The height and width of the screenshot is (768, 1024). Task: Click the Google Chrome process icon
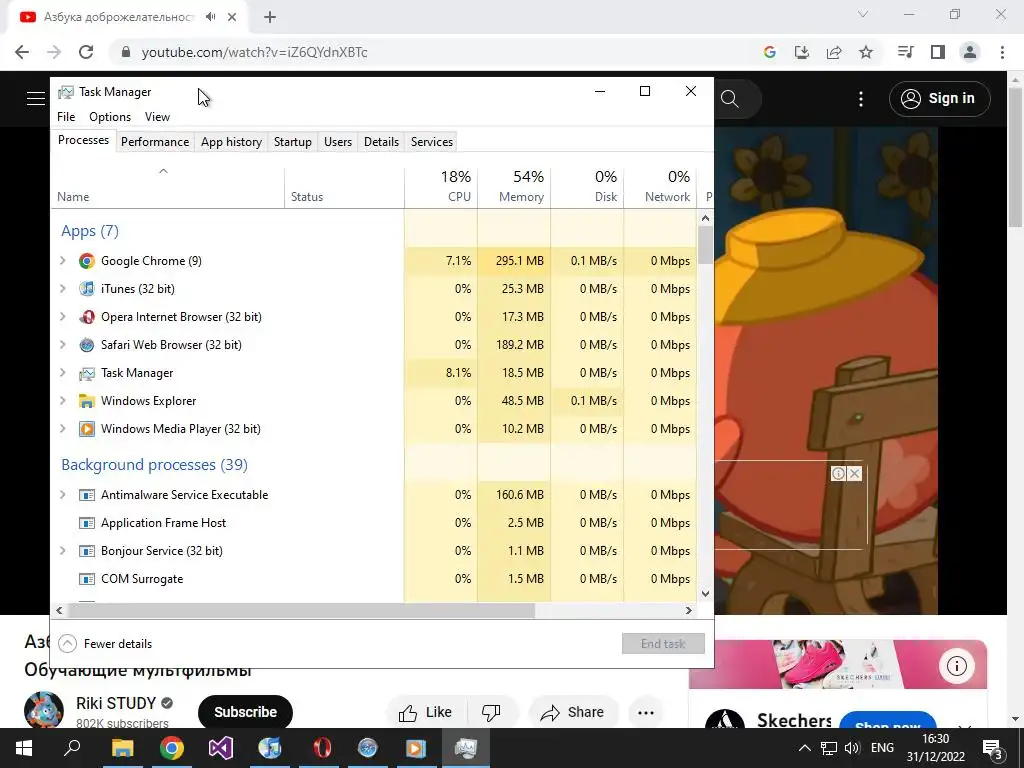coord(86,261)
